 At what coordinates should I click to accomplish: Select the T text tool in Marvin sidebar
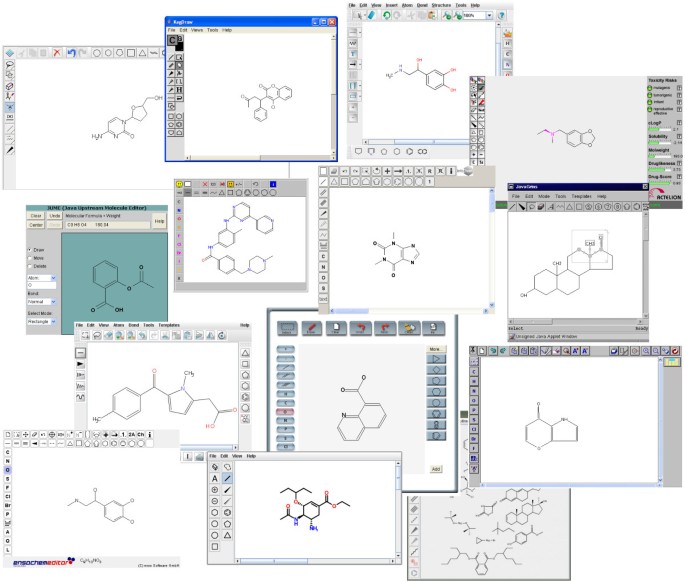(353, 54)
